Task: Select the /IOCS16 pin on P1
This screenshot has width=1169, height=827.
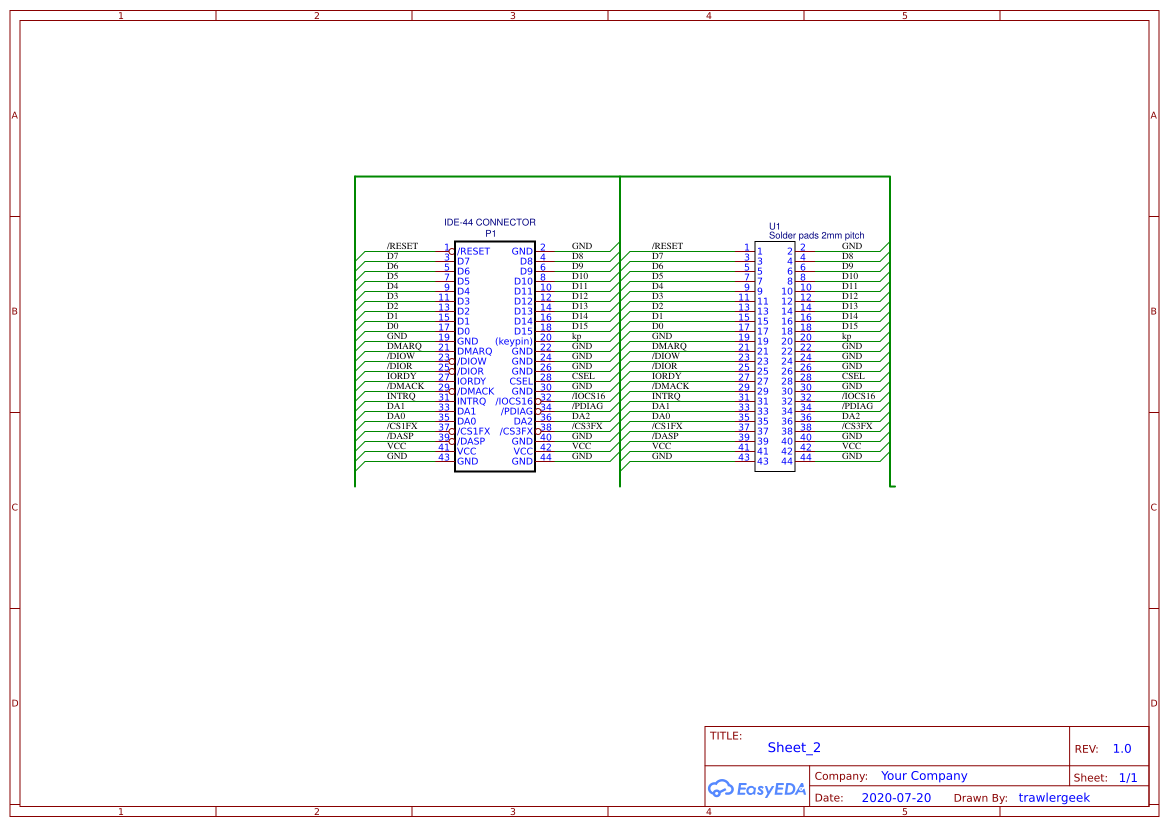Action: coord(514,401)
